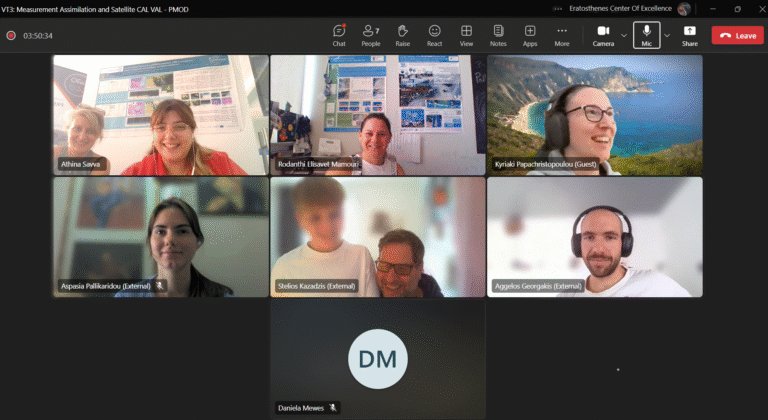Expand the Camera options dropdown arrow
This screenshot has width=768, height=420.
pyautogui.click(x=624, y=35)
